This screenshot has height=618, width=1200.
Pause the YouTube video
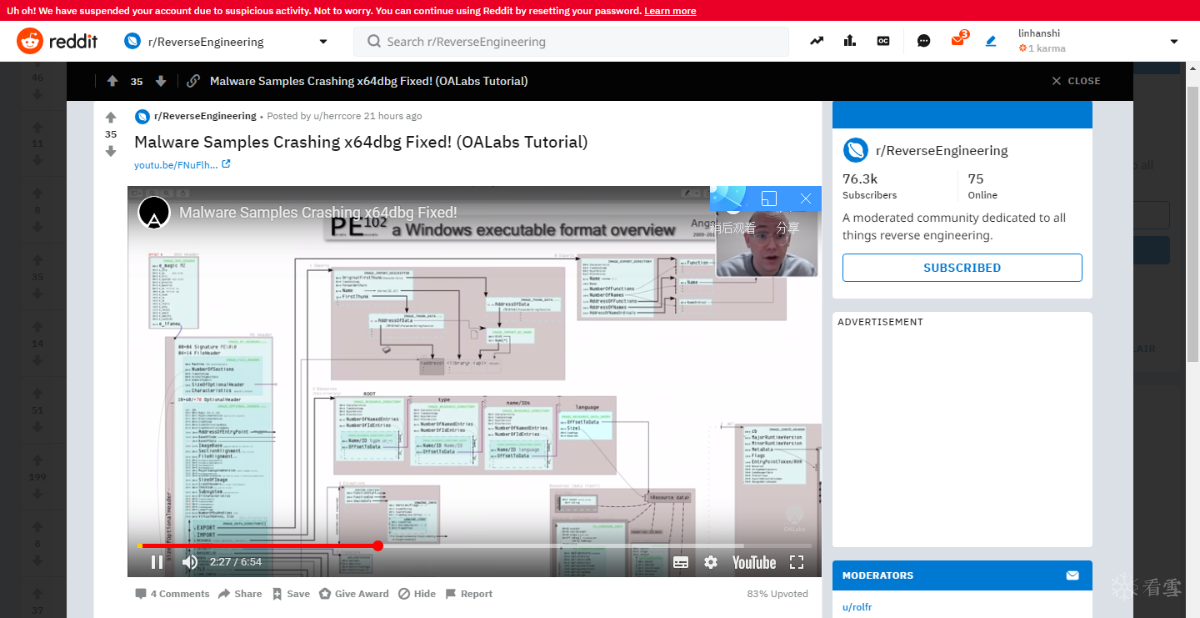tap(157, 562)
